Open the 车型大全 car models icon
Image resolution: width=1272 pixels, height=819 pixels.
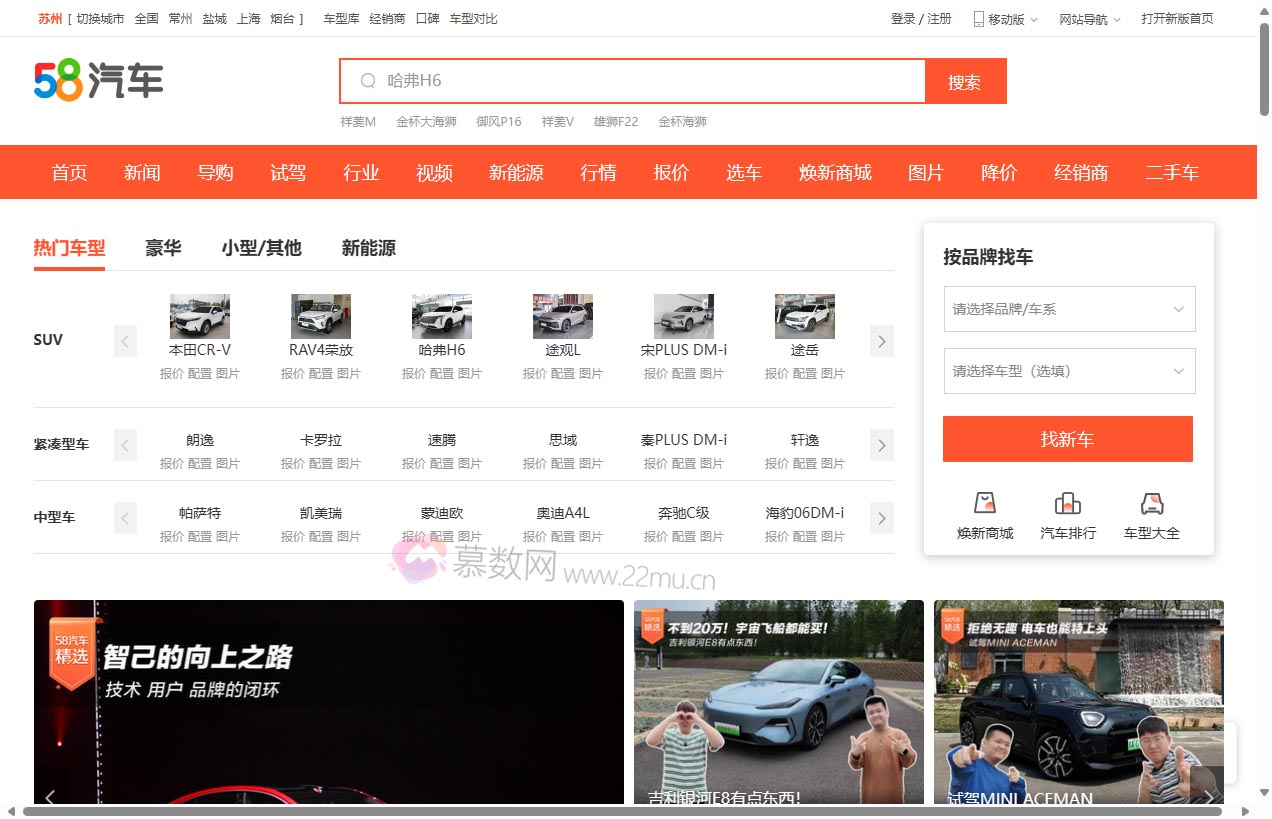tap(1152, 512)
